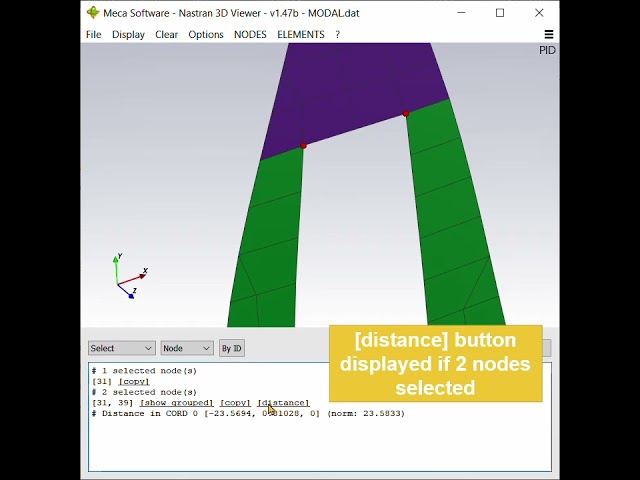
Task: Click the By ID button
Action: pyautogui.click(x=232, y=348)
